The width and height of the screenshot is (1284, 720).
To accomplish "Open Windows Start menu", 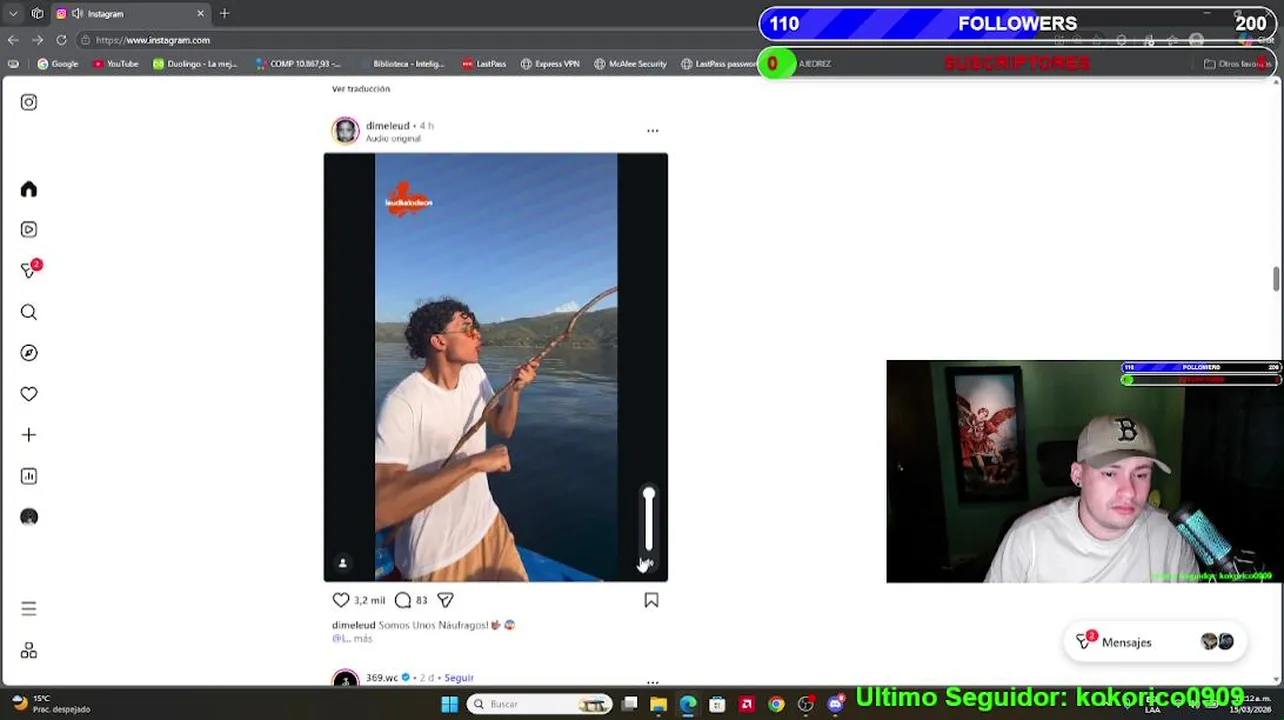I will click(449, 704).
